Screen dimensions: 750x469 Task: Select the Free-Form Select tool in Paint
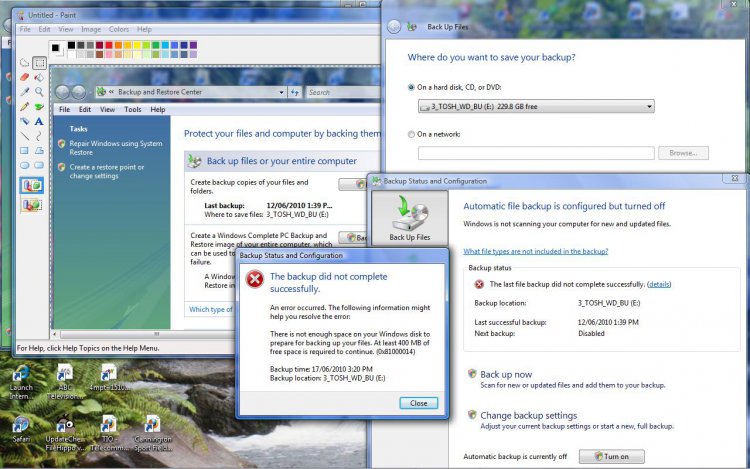coord(24,63)
